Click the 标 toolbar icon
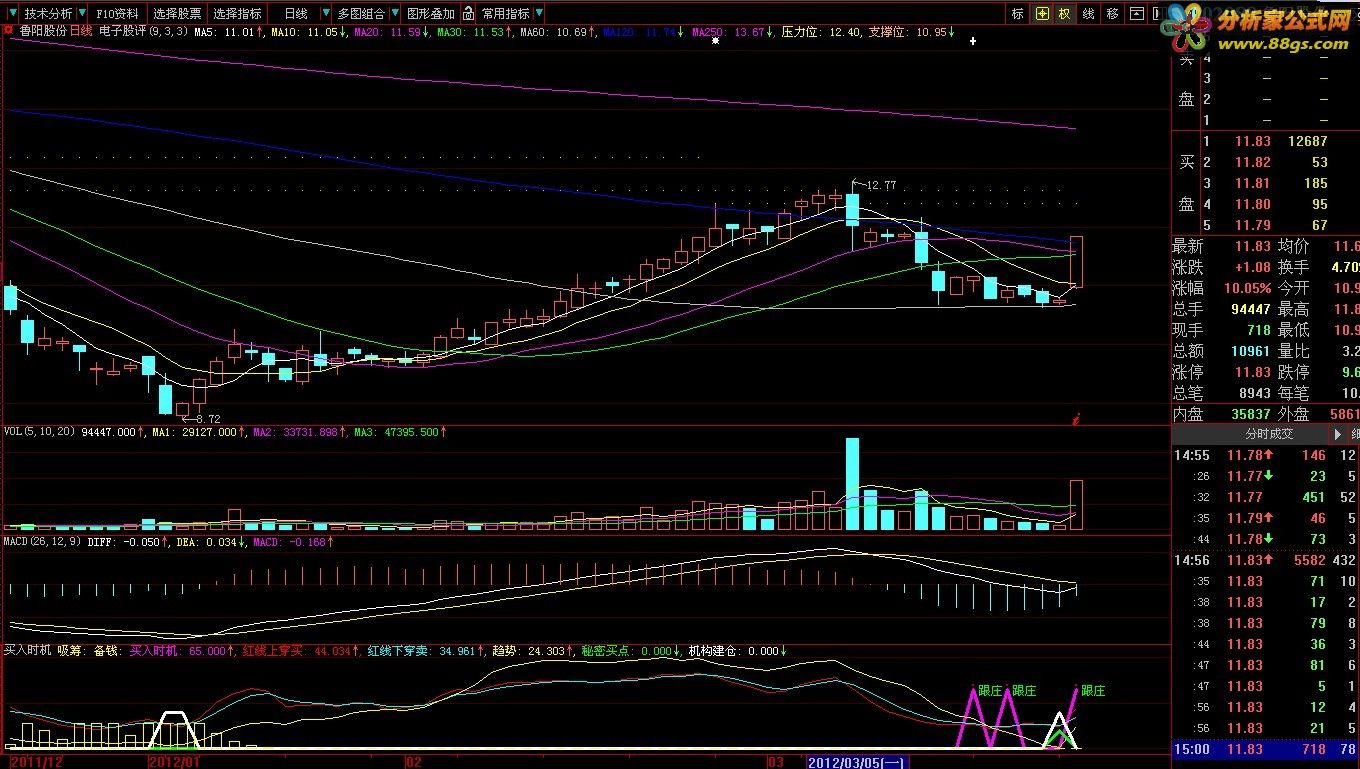 pos(1018,14)
